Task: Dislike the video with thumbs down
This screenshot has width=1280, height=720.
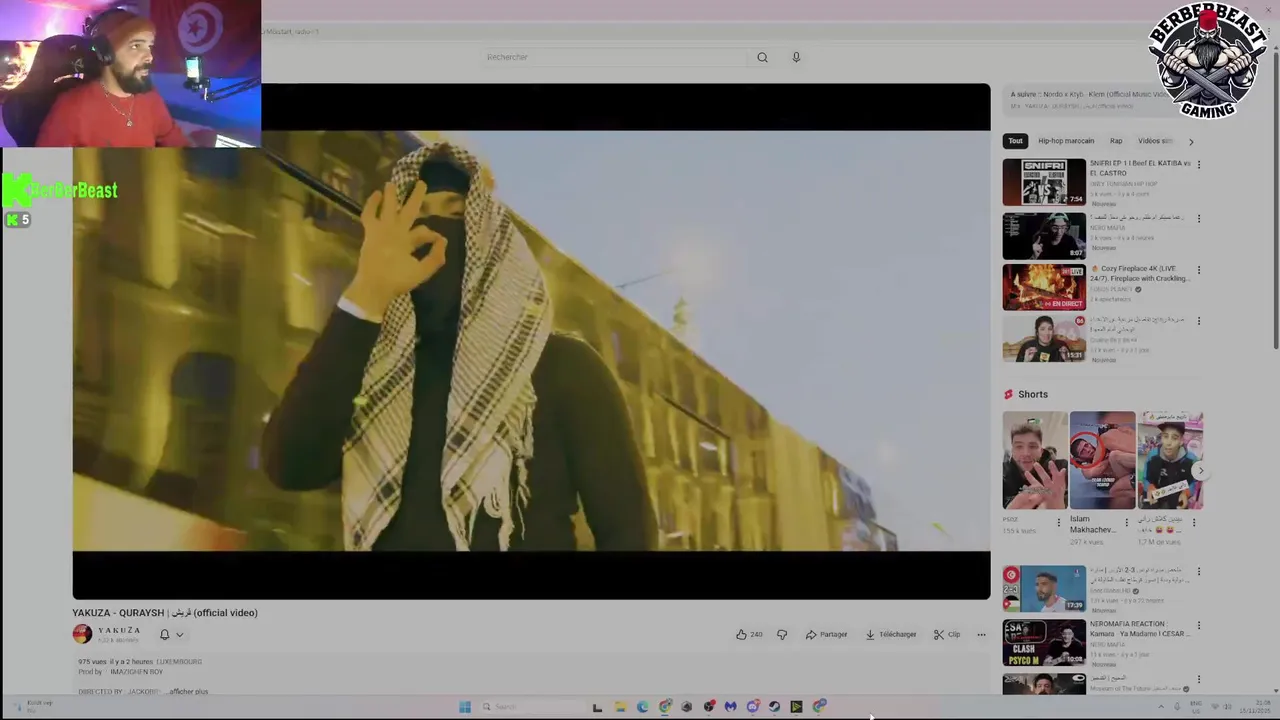Action: [x=782, y=634]
